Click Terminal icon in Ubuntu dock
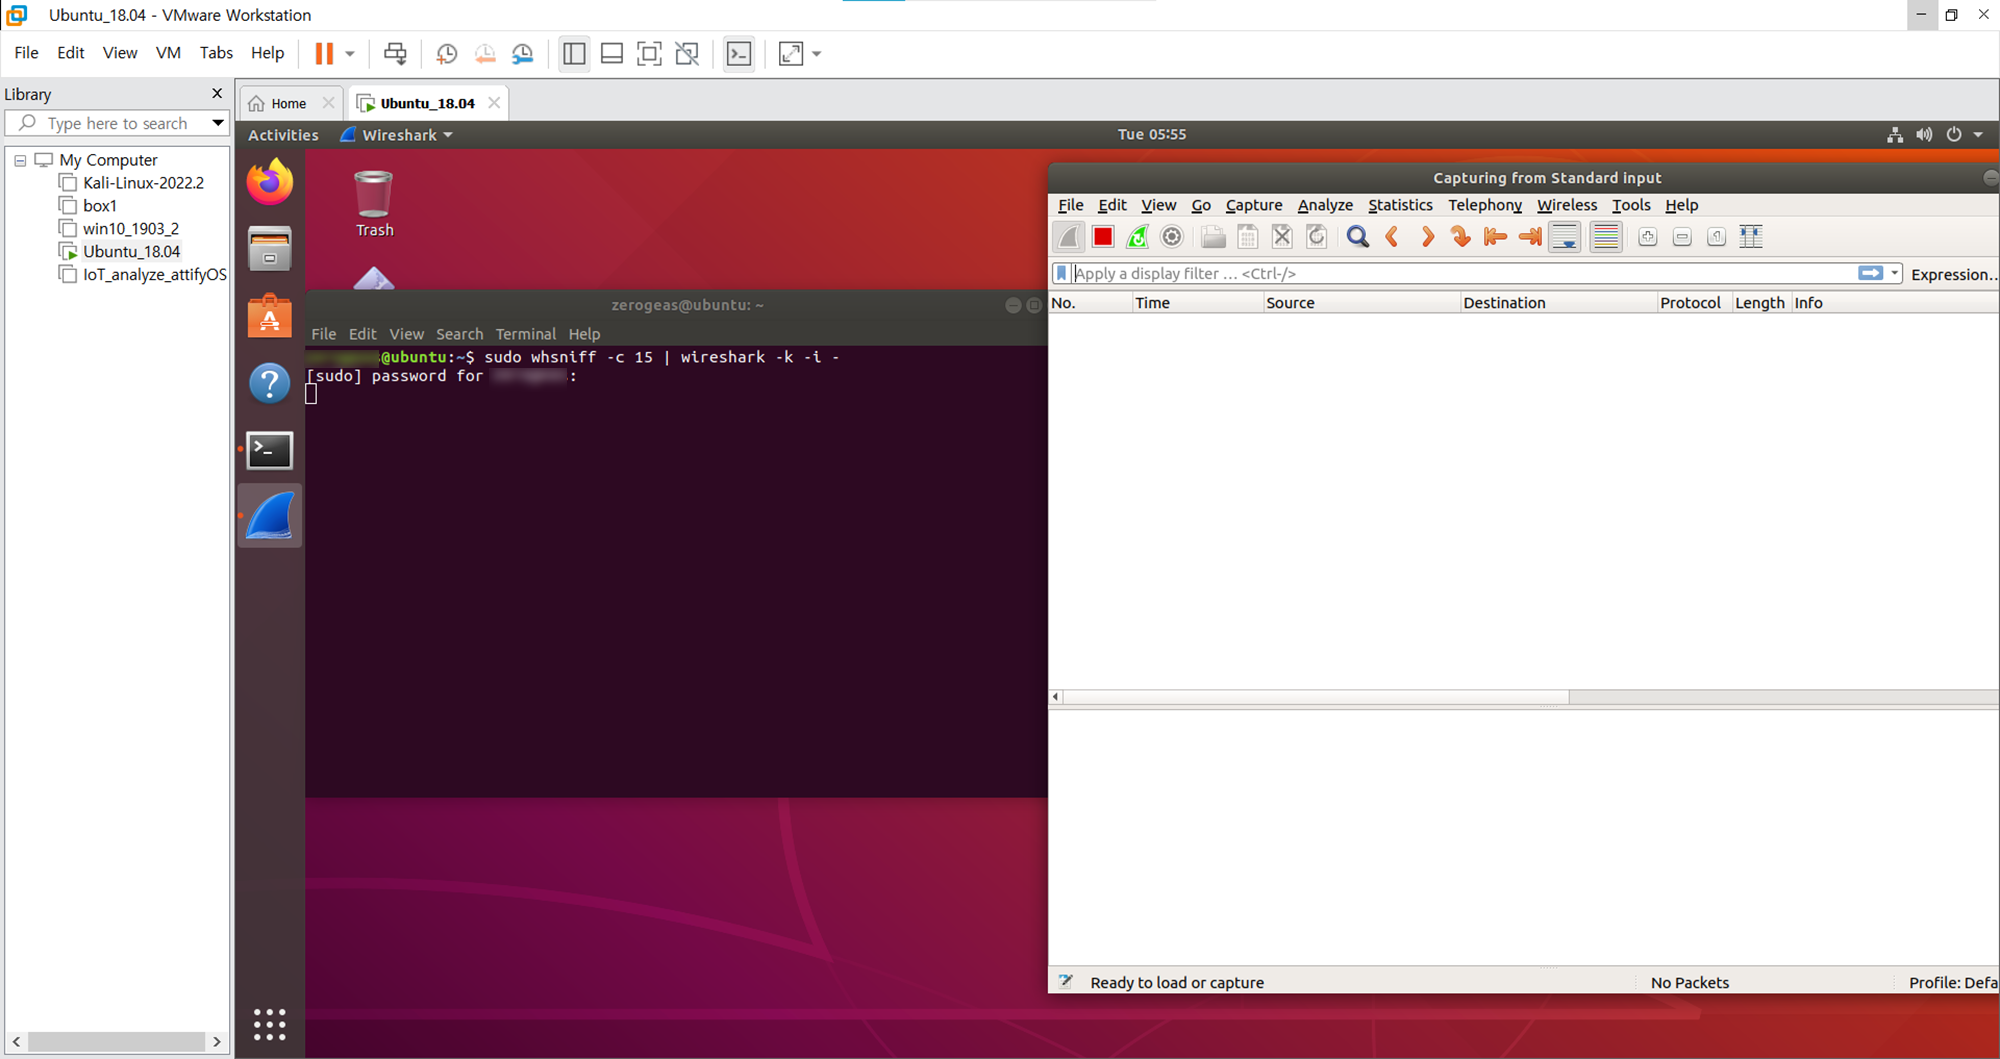 tap(270, 450)
